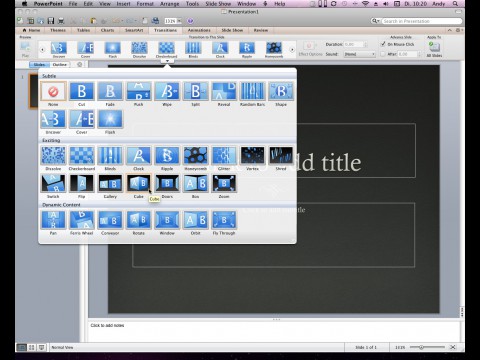Choose the Doors transition
The width and height of the screenshot is (480, 360).
coord(167,183)
